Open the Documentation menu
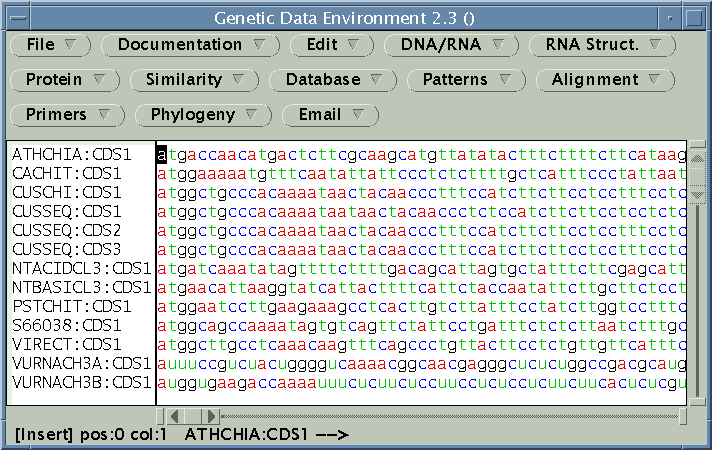 click(190, 45)
